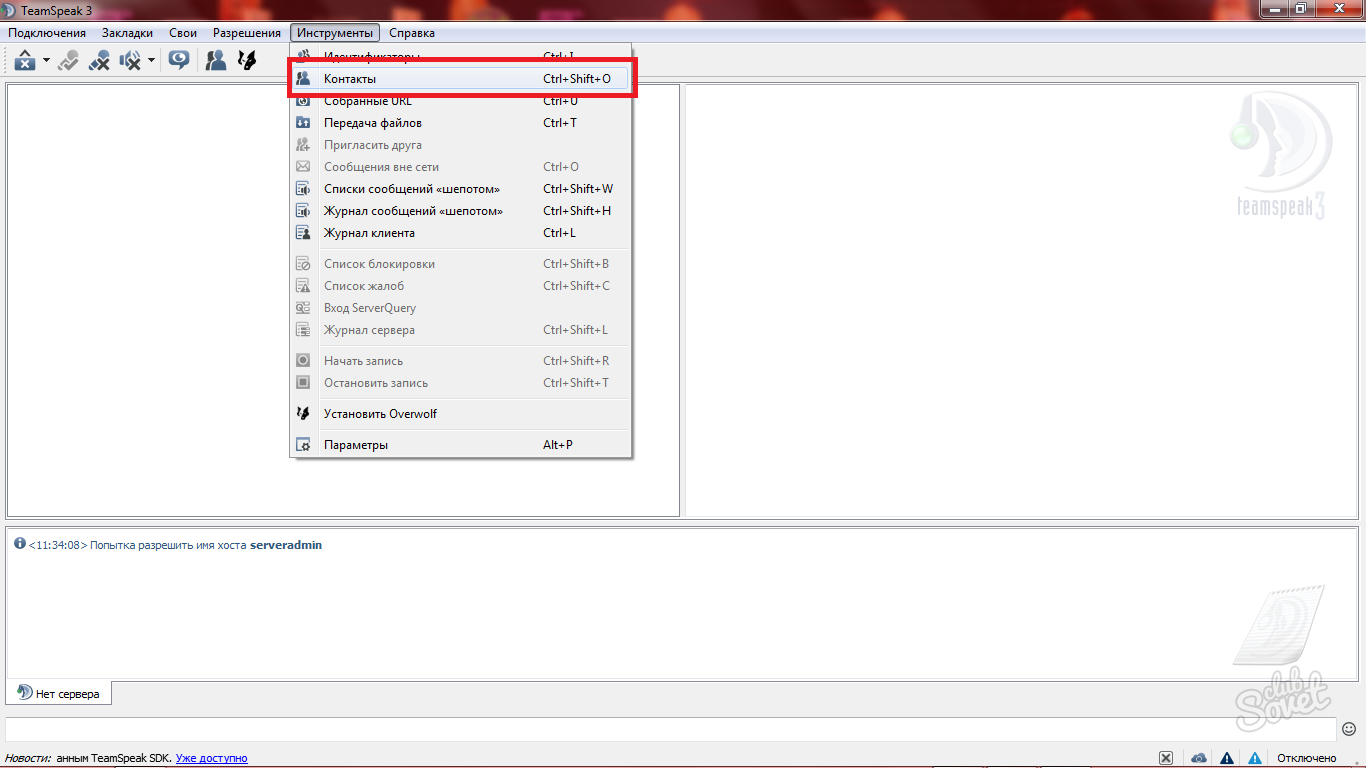Click the contacts toolbar icon
Screen dimensions: 1366x768
[x=216, y=60]
